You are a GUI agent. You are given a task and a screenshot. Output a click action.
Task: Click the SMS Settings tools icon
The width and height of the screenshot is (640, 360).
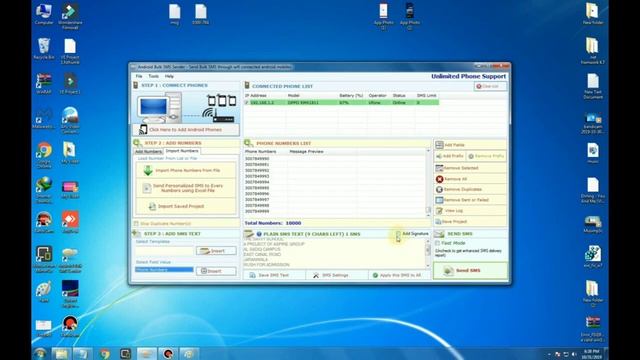[x=316, y=276]
